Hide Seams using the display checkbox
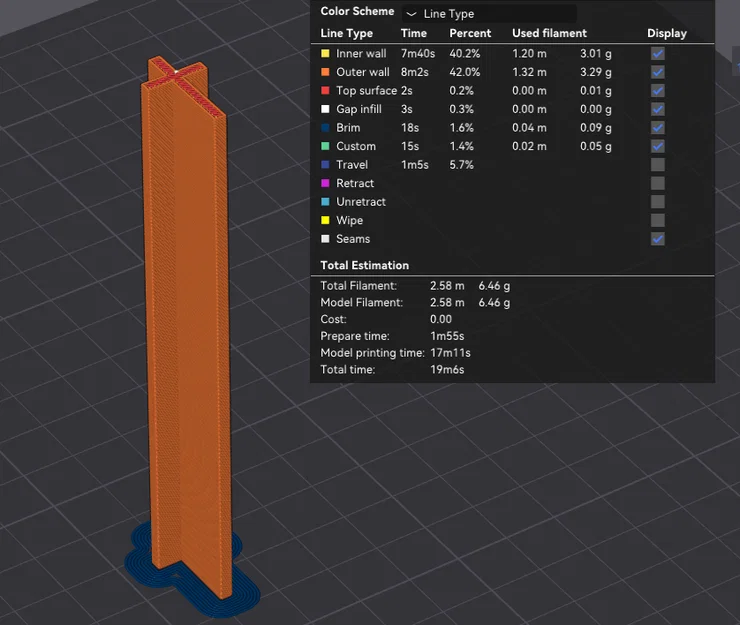 pyautogui.click(x=657, y=239)
